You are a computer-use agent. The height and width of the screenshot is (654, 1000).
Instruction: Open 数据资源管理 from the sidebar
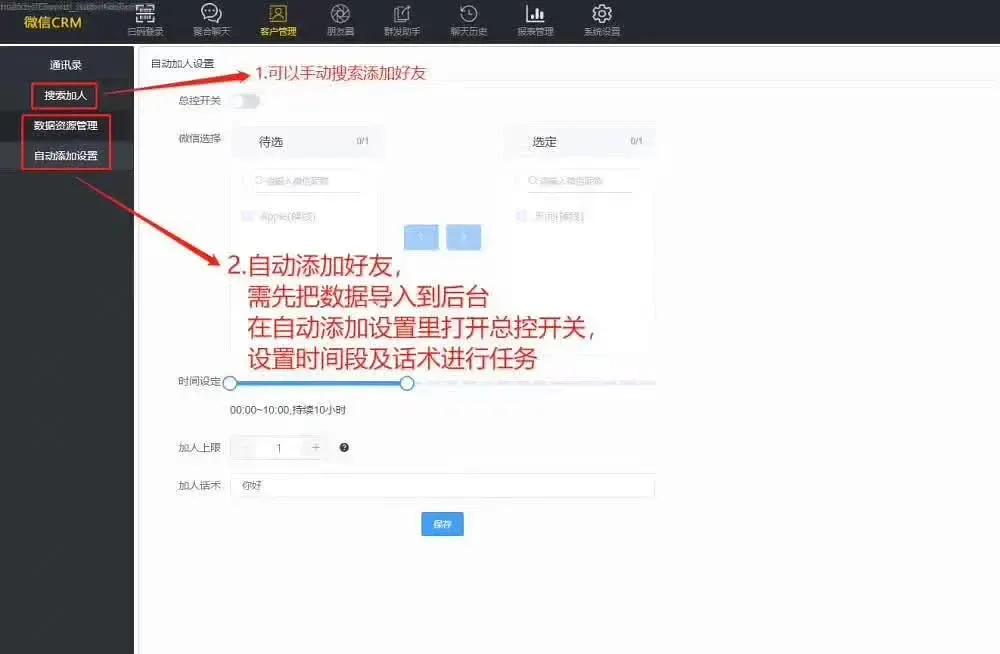[x=65, y=128]
